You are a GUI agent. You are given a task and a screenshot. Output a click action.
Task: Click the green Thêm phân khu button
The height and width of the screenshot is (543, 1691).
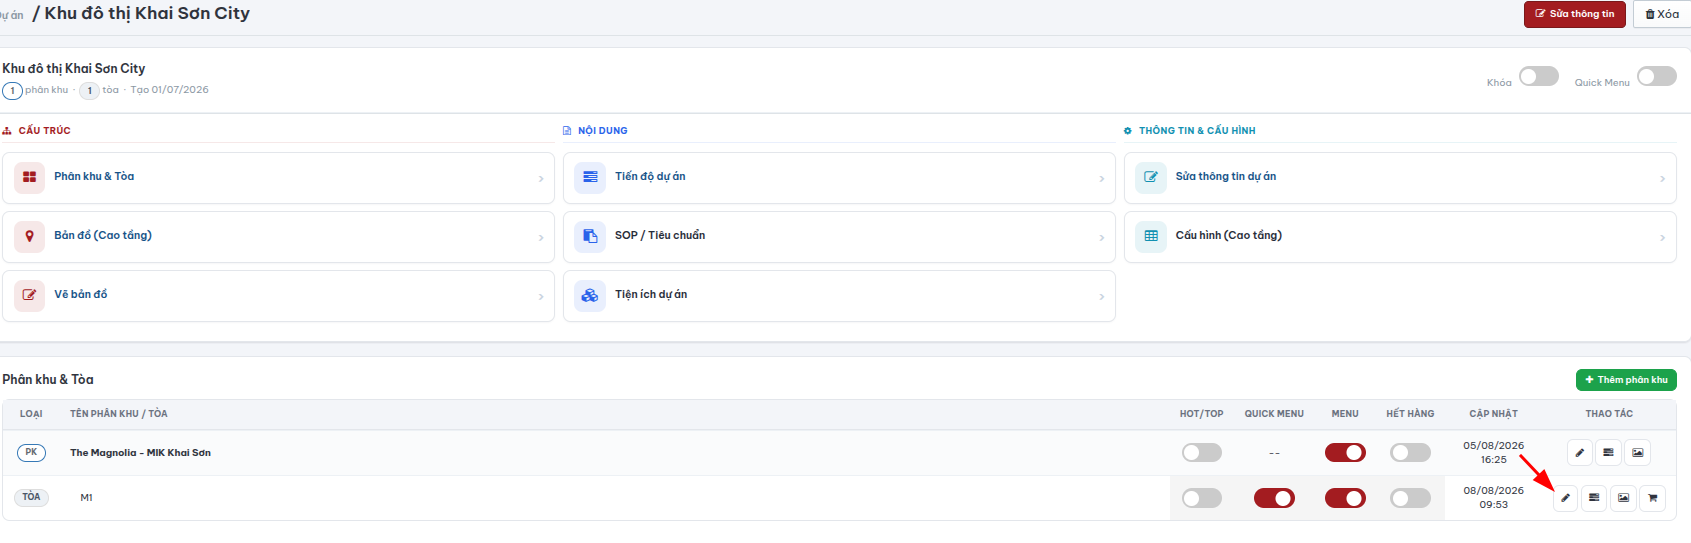(1626, 380)
